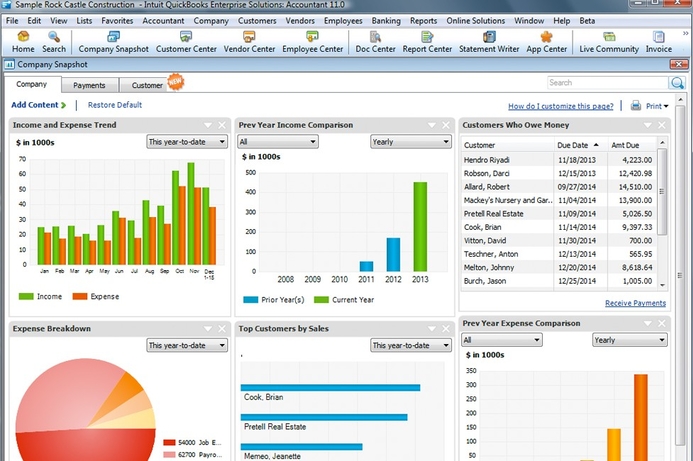This screenshot has height=461, width=693.
Task: Click the 2013 green current year bar
Action: click(420, 226)
